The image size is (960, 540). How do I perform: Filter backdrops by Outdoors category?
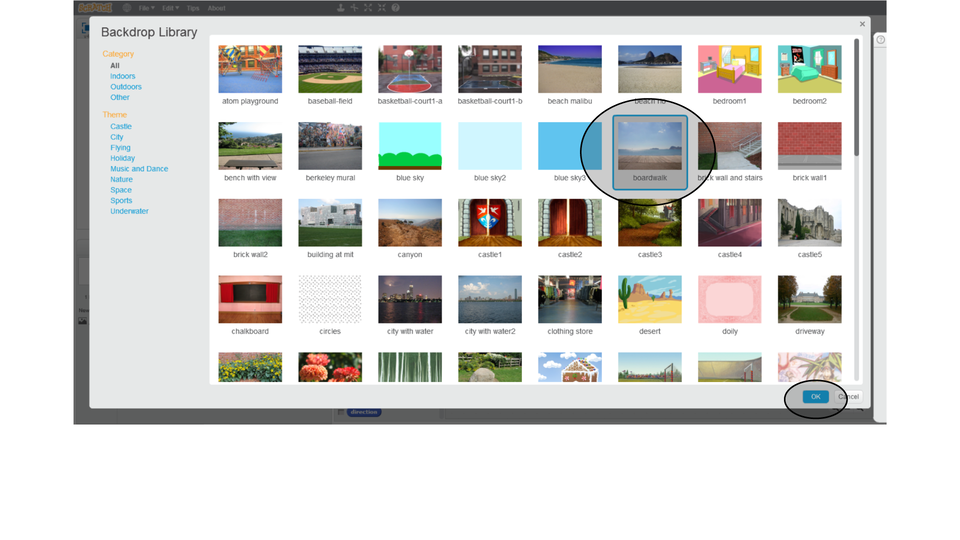pyautogui.click(x=126, y=87)
